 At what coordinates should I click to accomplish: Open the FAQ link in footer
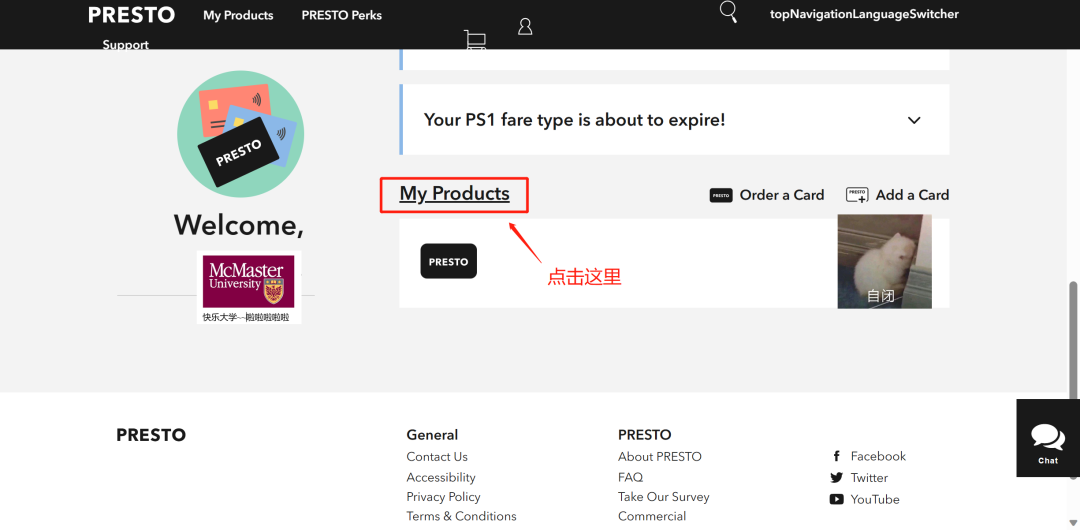click(x=630, y=477)
